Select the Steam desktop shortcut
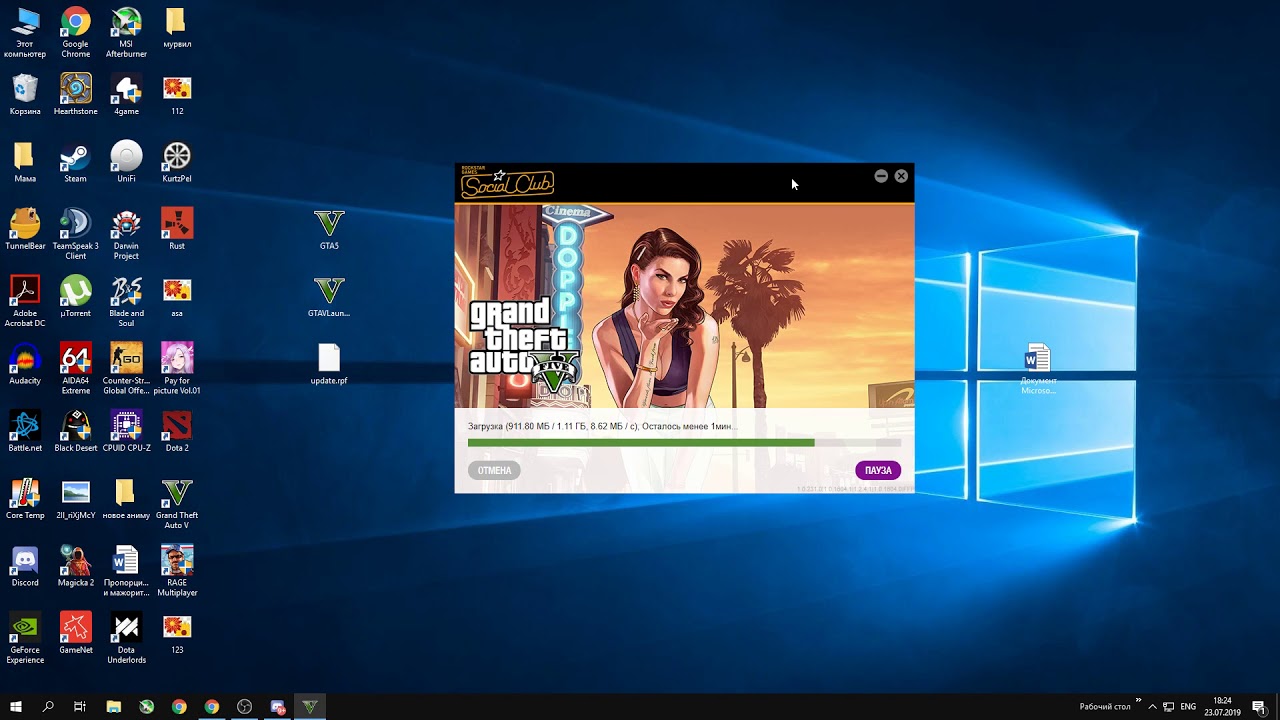This screenshot has width=1280, height=720. click(x=75, y=162)
